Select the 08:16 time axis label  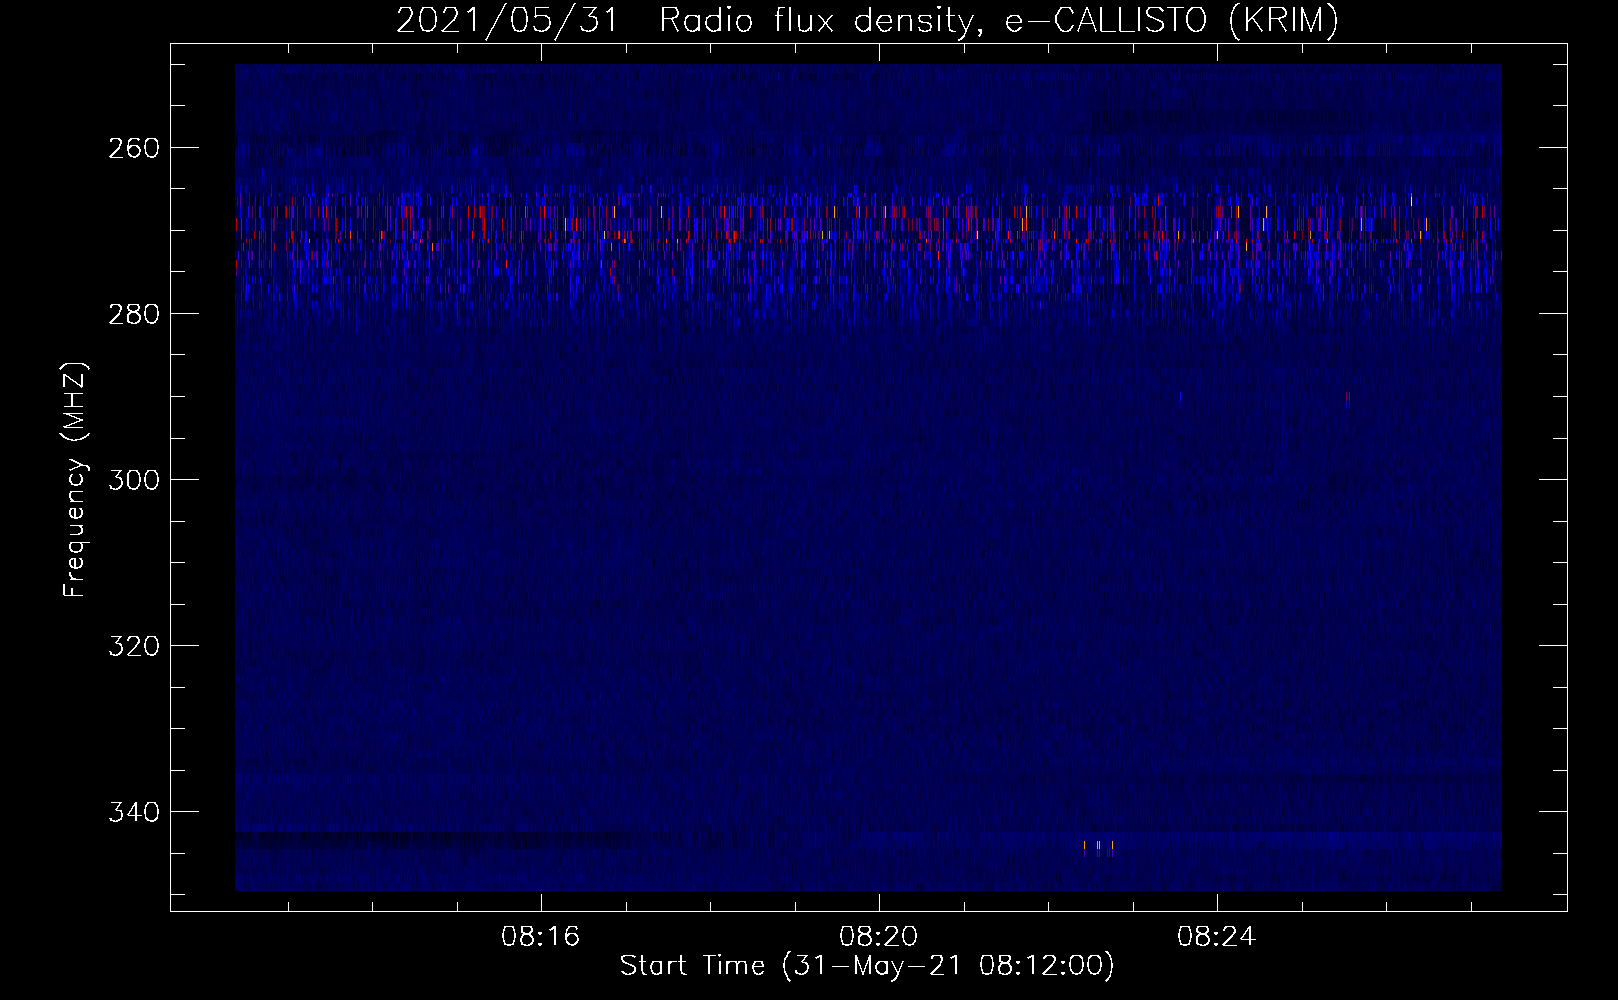(541, 937)
